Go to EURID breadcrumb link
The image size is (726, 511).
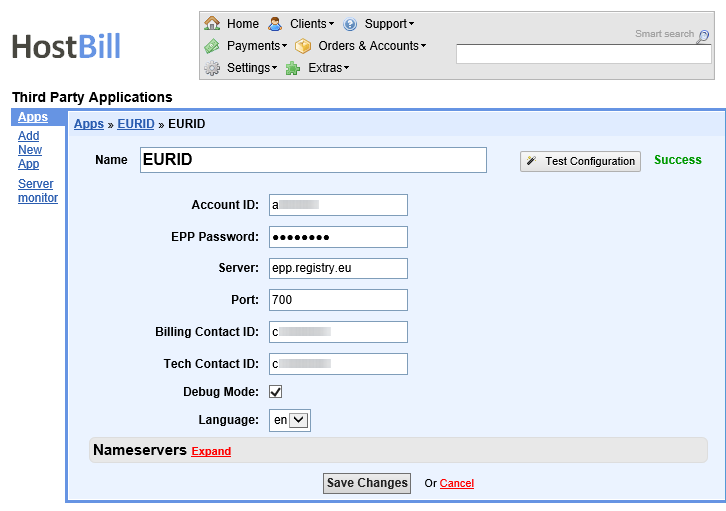[x=136, y=124]
